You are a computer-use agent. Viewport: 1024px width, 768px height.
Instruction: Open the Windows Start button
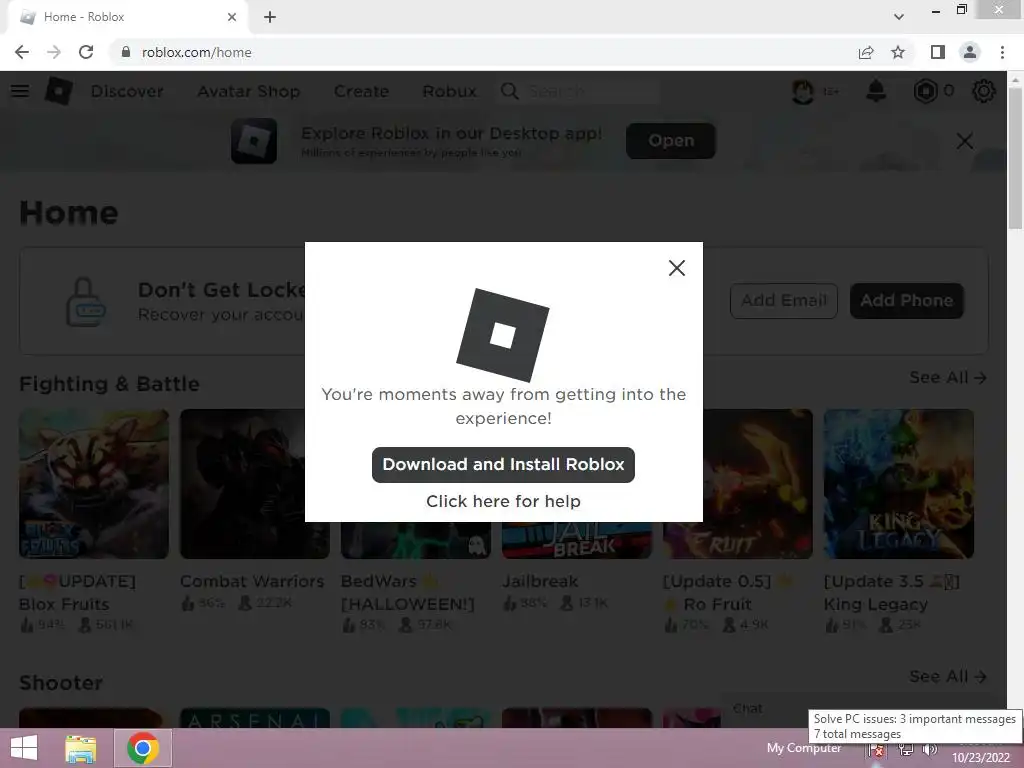[24, 748]
